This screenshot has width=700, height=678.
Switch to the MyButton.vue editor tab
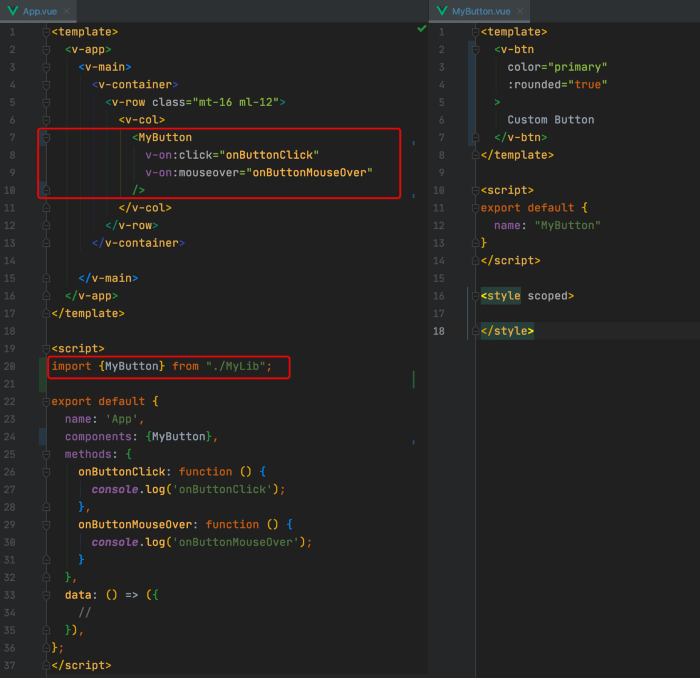point(481,11)
